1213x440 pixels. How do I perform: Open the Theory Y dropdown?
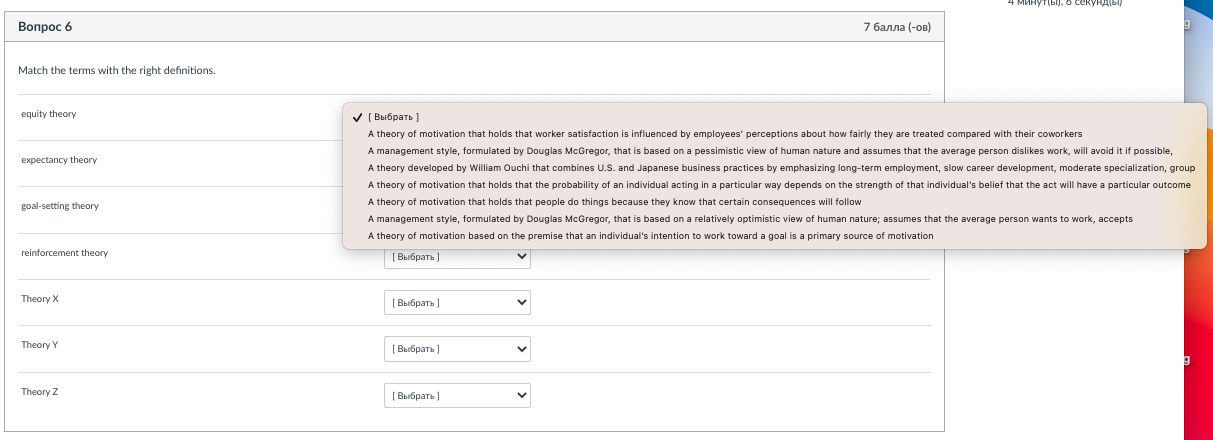click(457, 349)
